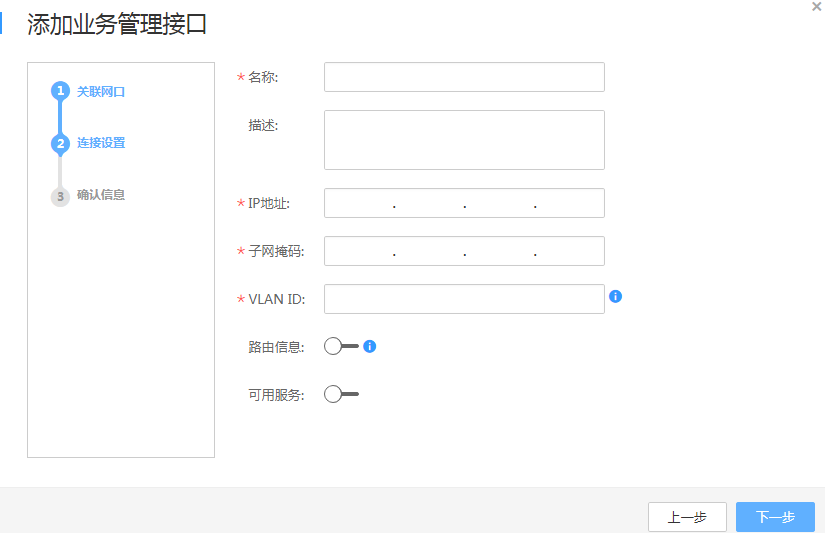
Task: Select the first octet of 子网掩码
Action: point(359,251)
